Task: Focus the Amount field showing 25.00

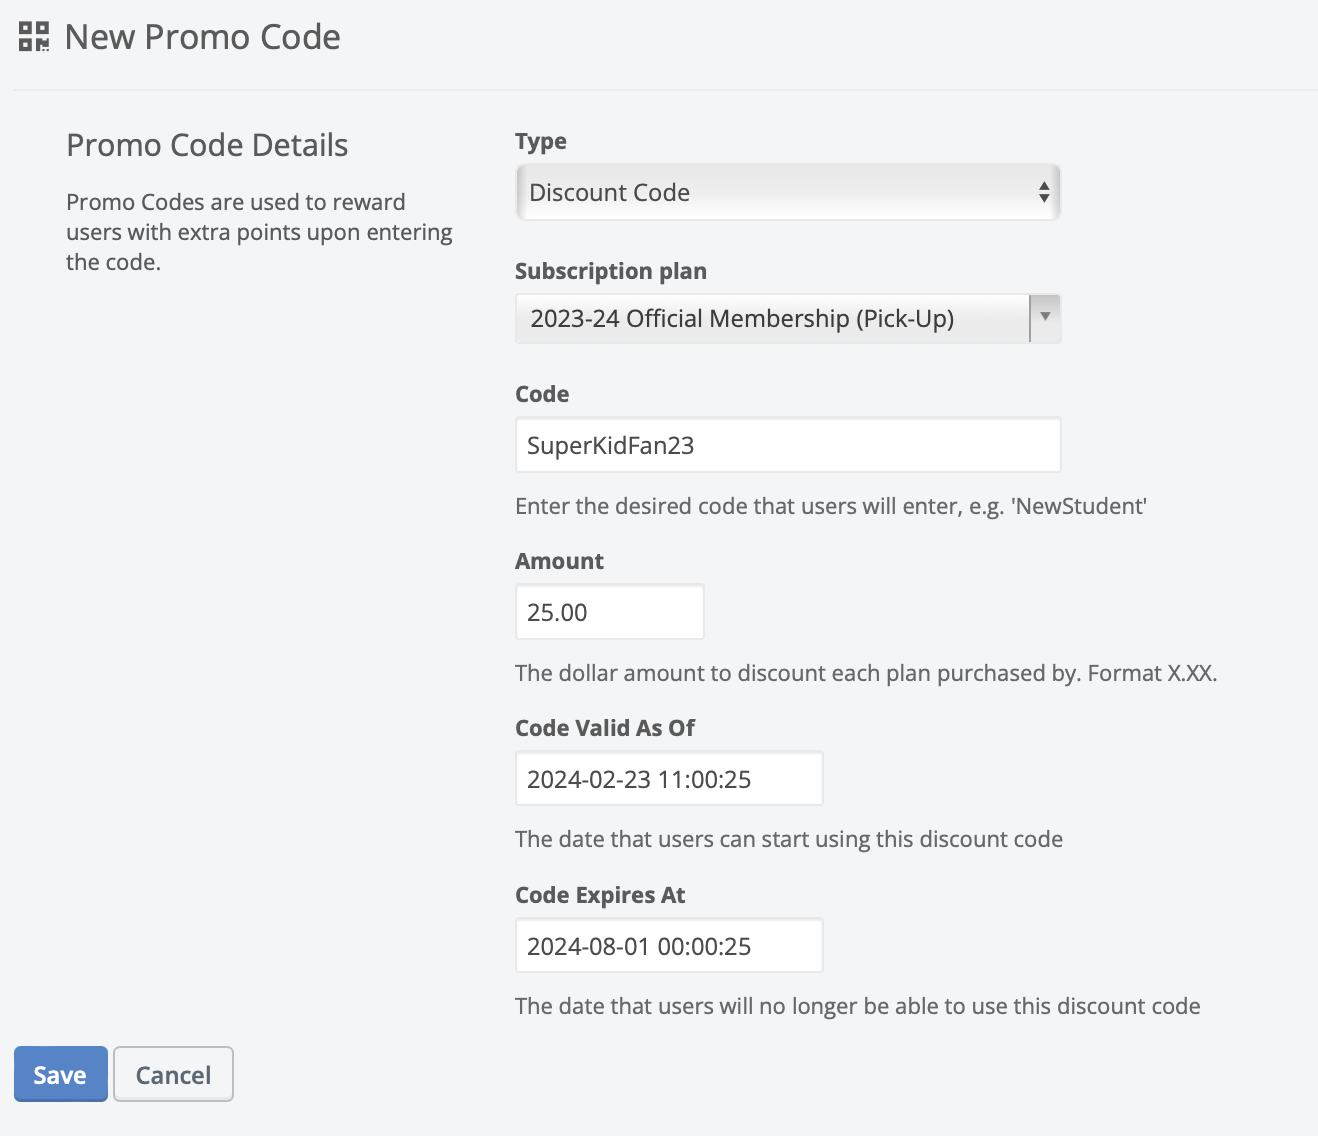Action: point(609,612)
